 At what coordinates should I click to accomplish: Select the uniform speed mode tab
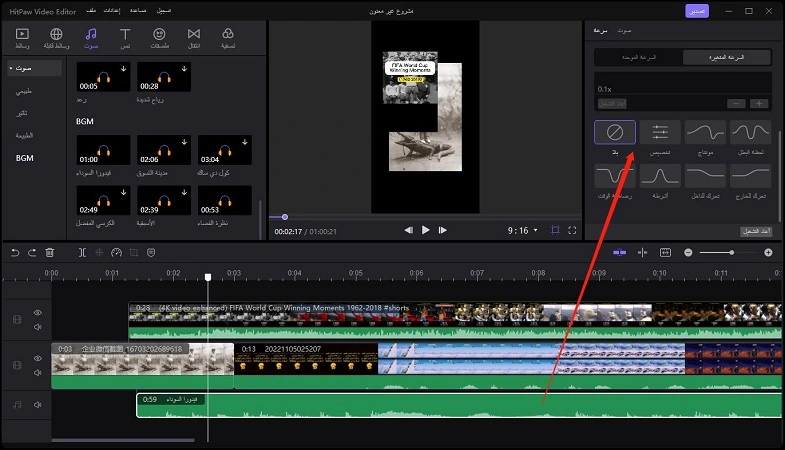click(x=639, y=57)
